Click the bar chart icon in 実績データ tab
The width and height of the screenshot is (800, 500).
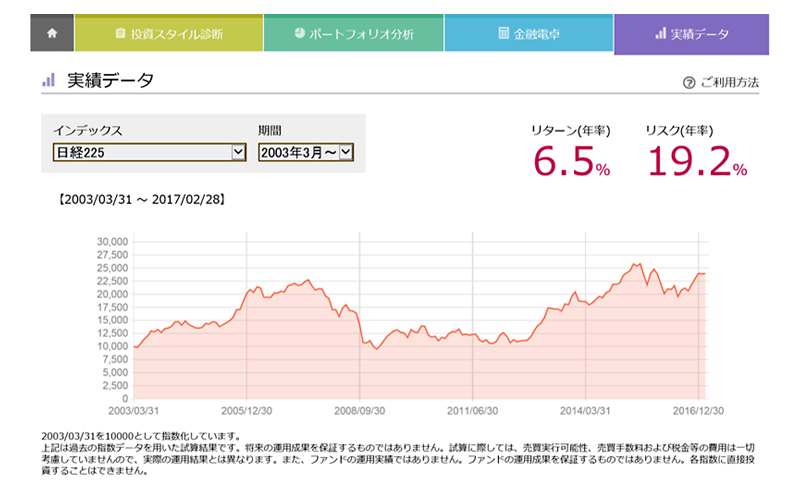pyautogui.click(x=660, y=34)
